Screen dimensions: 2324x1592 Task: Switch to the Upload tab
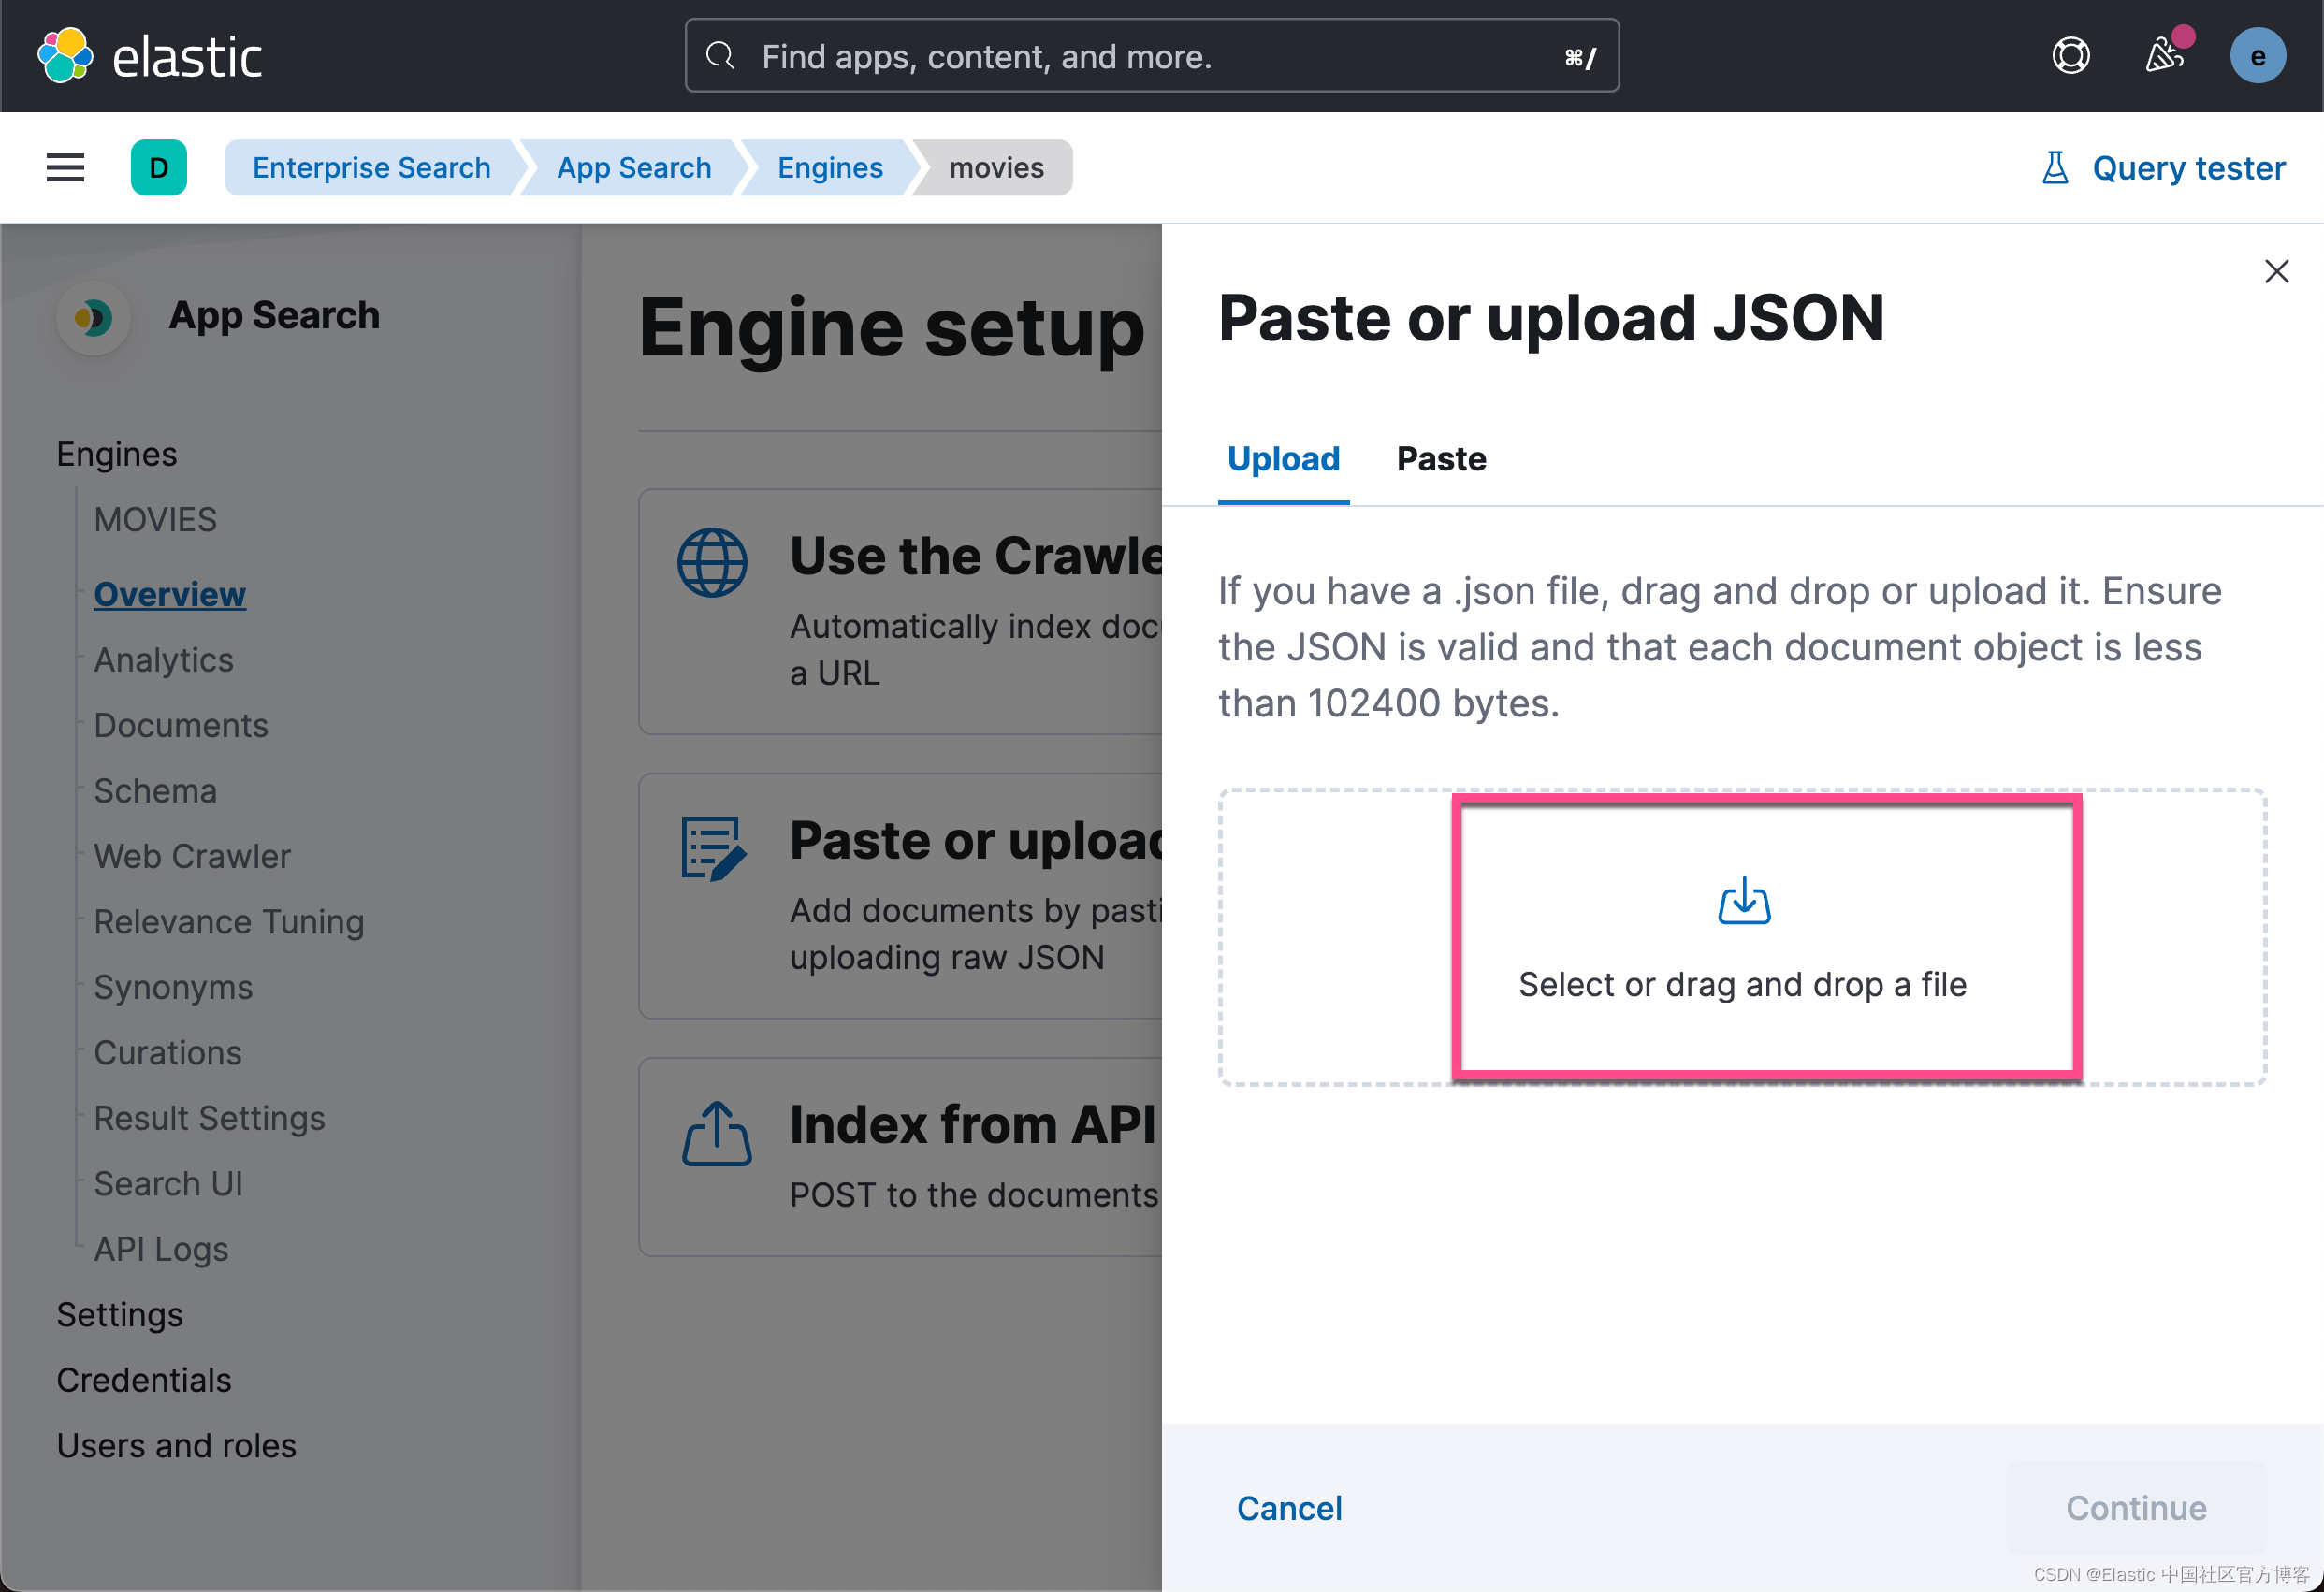click(x=1283, y=459)
